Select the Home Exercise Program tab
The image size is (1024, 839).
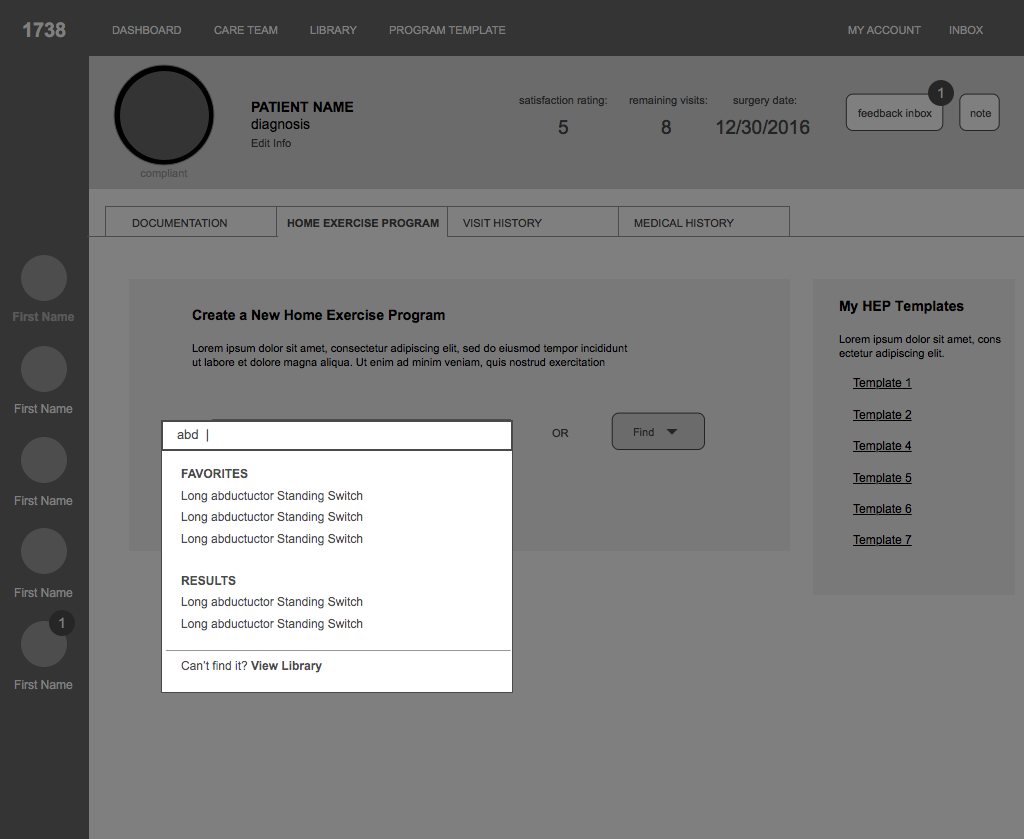pos(362,223)
